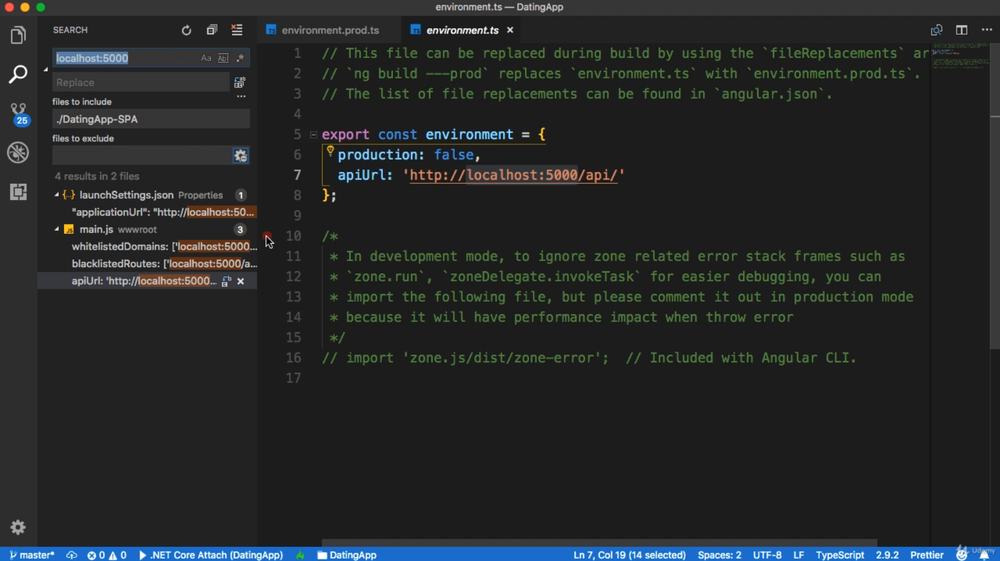1000x561 pixels.
Task: Open whitelistedDomains match in main.js
Action: point(163,247)
